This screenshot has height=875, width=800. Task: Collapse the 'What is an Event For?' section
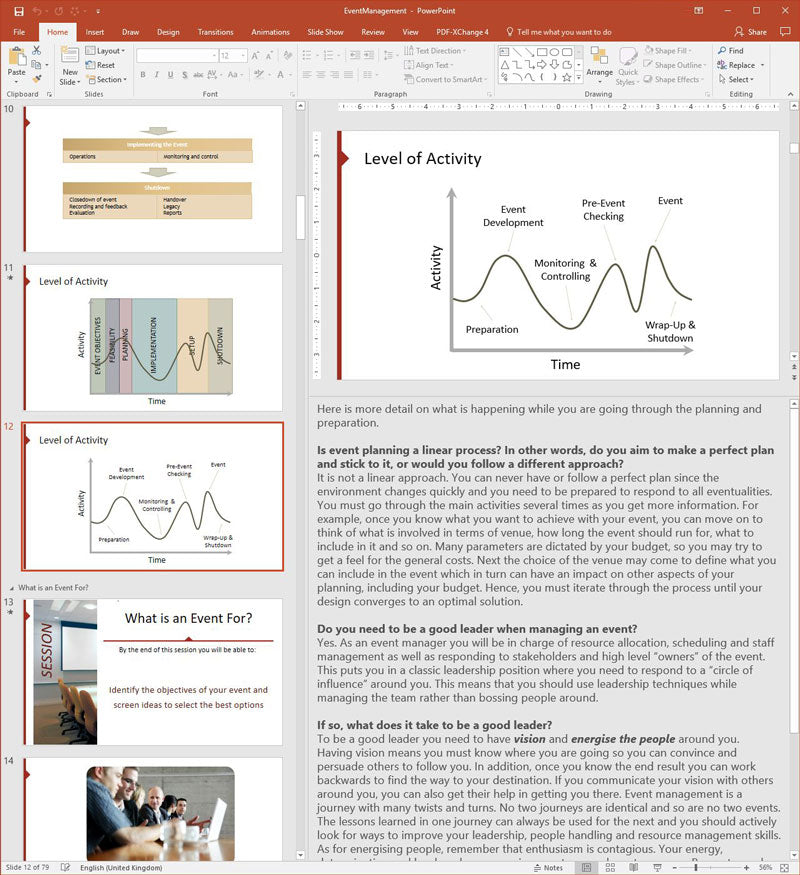click(x=12, y=588)
